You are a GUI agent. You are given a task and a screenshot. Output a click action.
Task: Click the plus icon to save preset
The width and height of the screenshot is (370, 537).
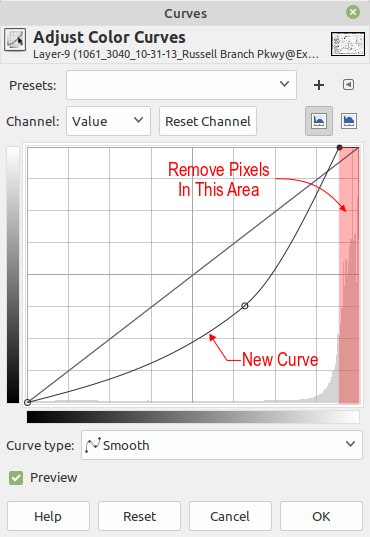point(319,85)
